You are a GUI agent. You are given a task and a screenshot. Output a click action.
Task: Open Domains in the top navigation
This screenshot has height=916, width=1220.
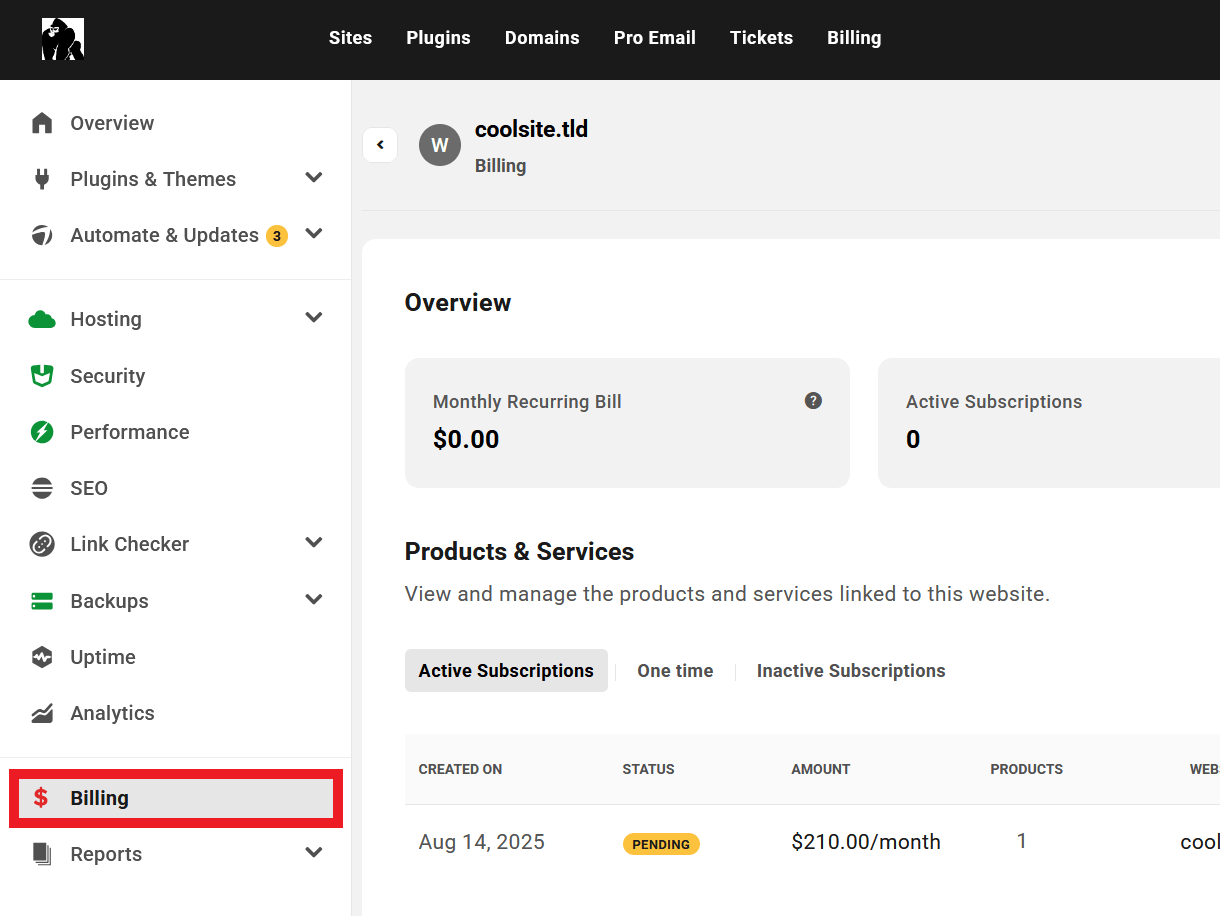click(x=542, y=38)
